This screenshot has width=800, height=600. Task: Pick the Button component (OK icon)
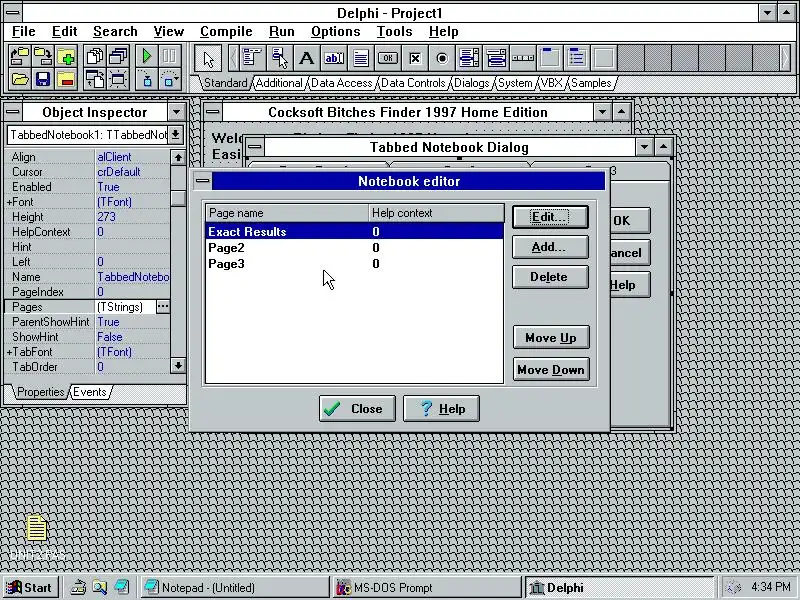[x=388, y=58]
